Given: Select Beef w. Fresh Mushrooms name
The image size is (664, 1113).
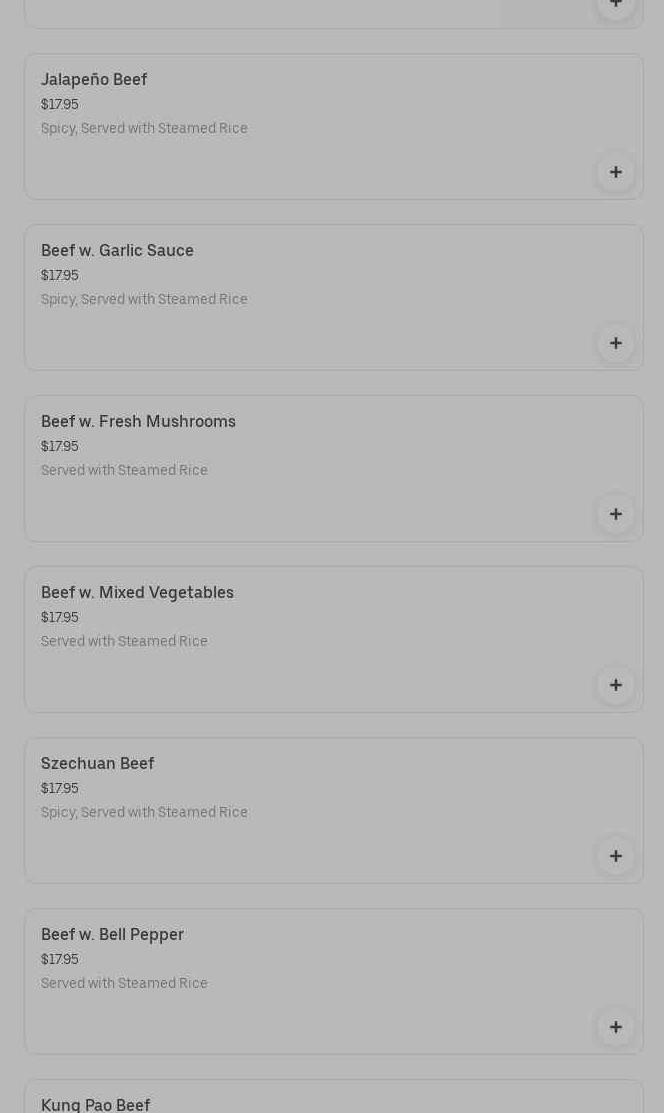Looking at the screenshot, I should click(138, 421).
